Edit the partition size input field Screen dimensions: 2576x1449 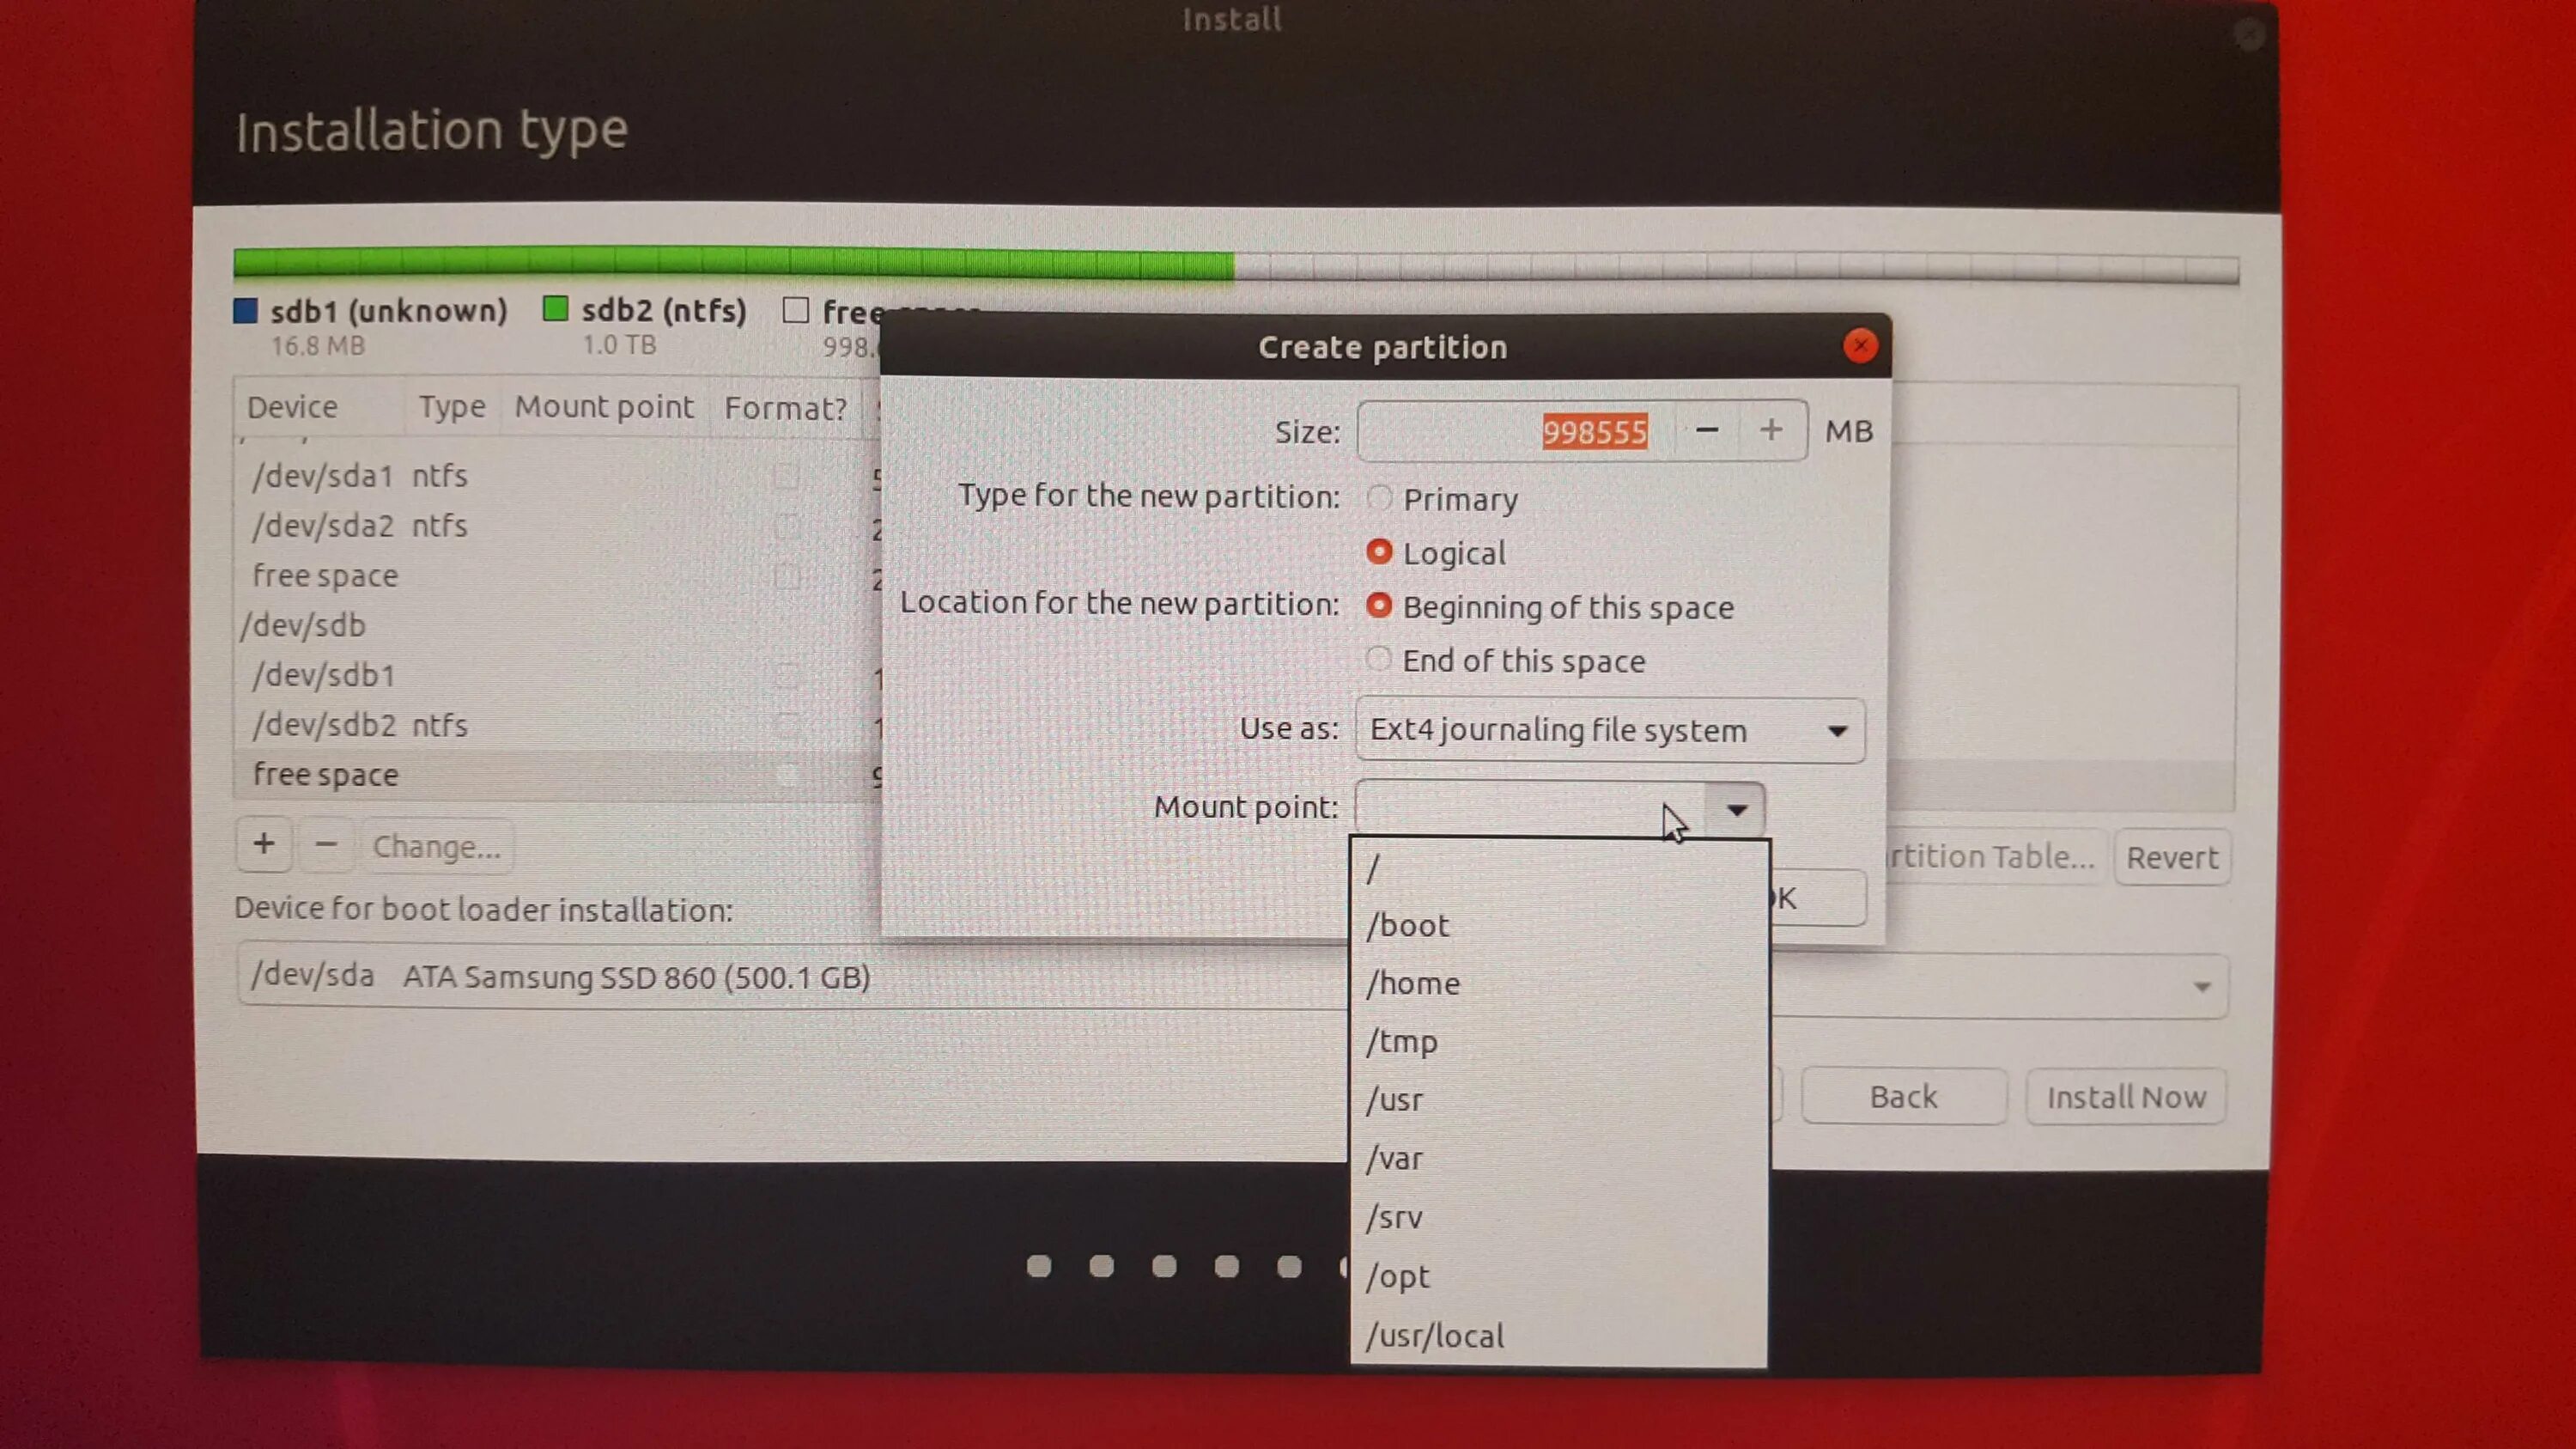click(x=1513, y=430)
